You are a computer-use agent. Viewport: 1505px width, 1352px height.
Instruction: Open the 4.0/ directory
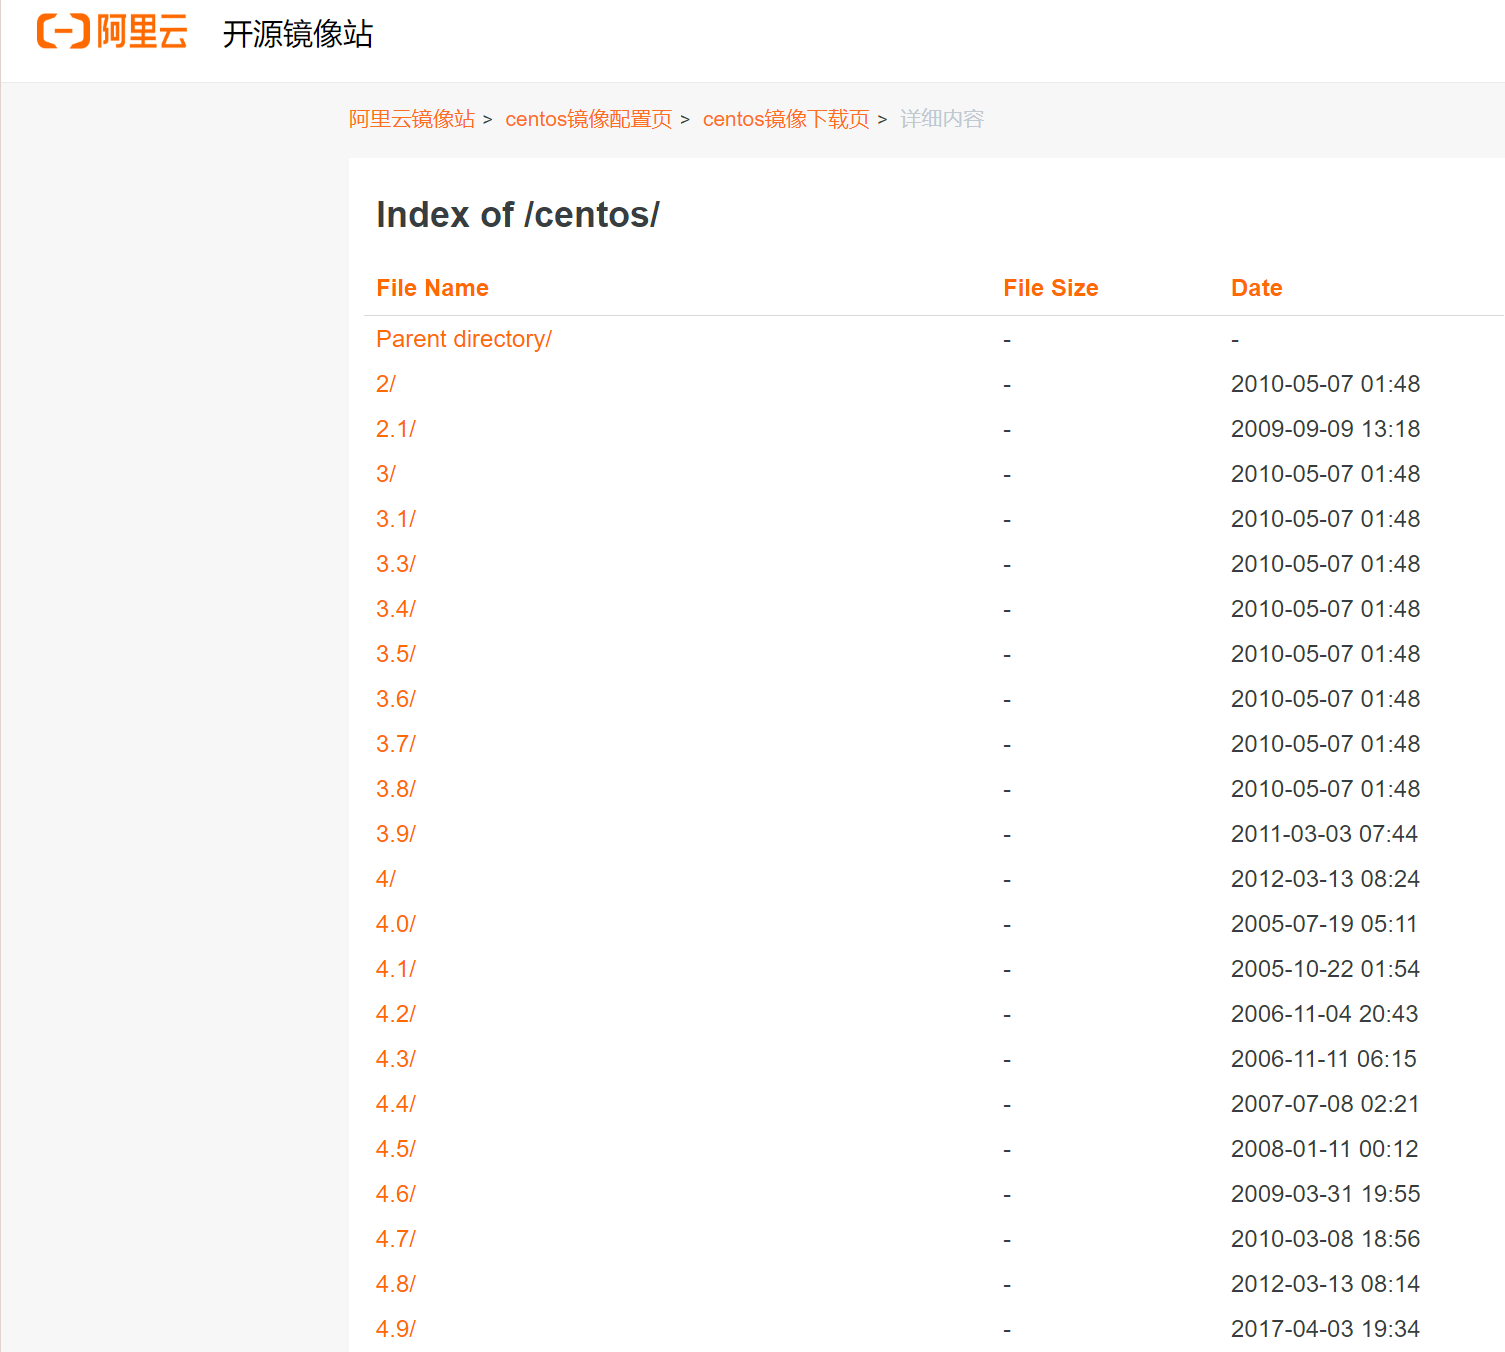coord(395,924)
